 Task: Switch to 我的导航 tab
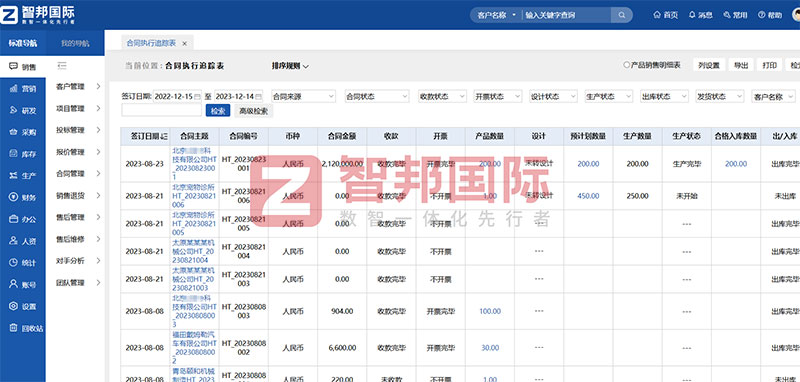(x=75, y=43)
